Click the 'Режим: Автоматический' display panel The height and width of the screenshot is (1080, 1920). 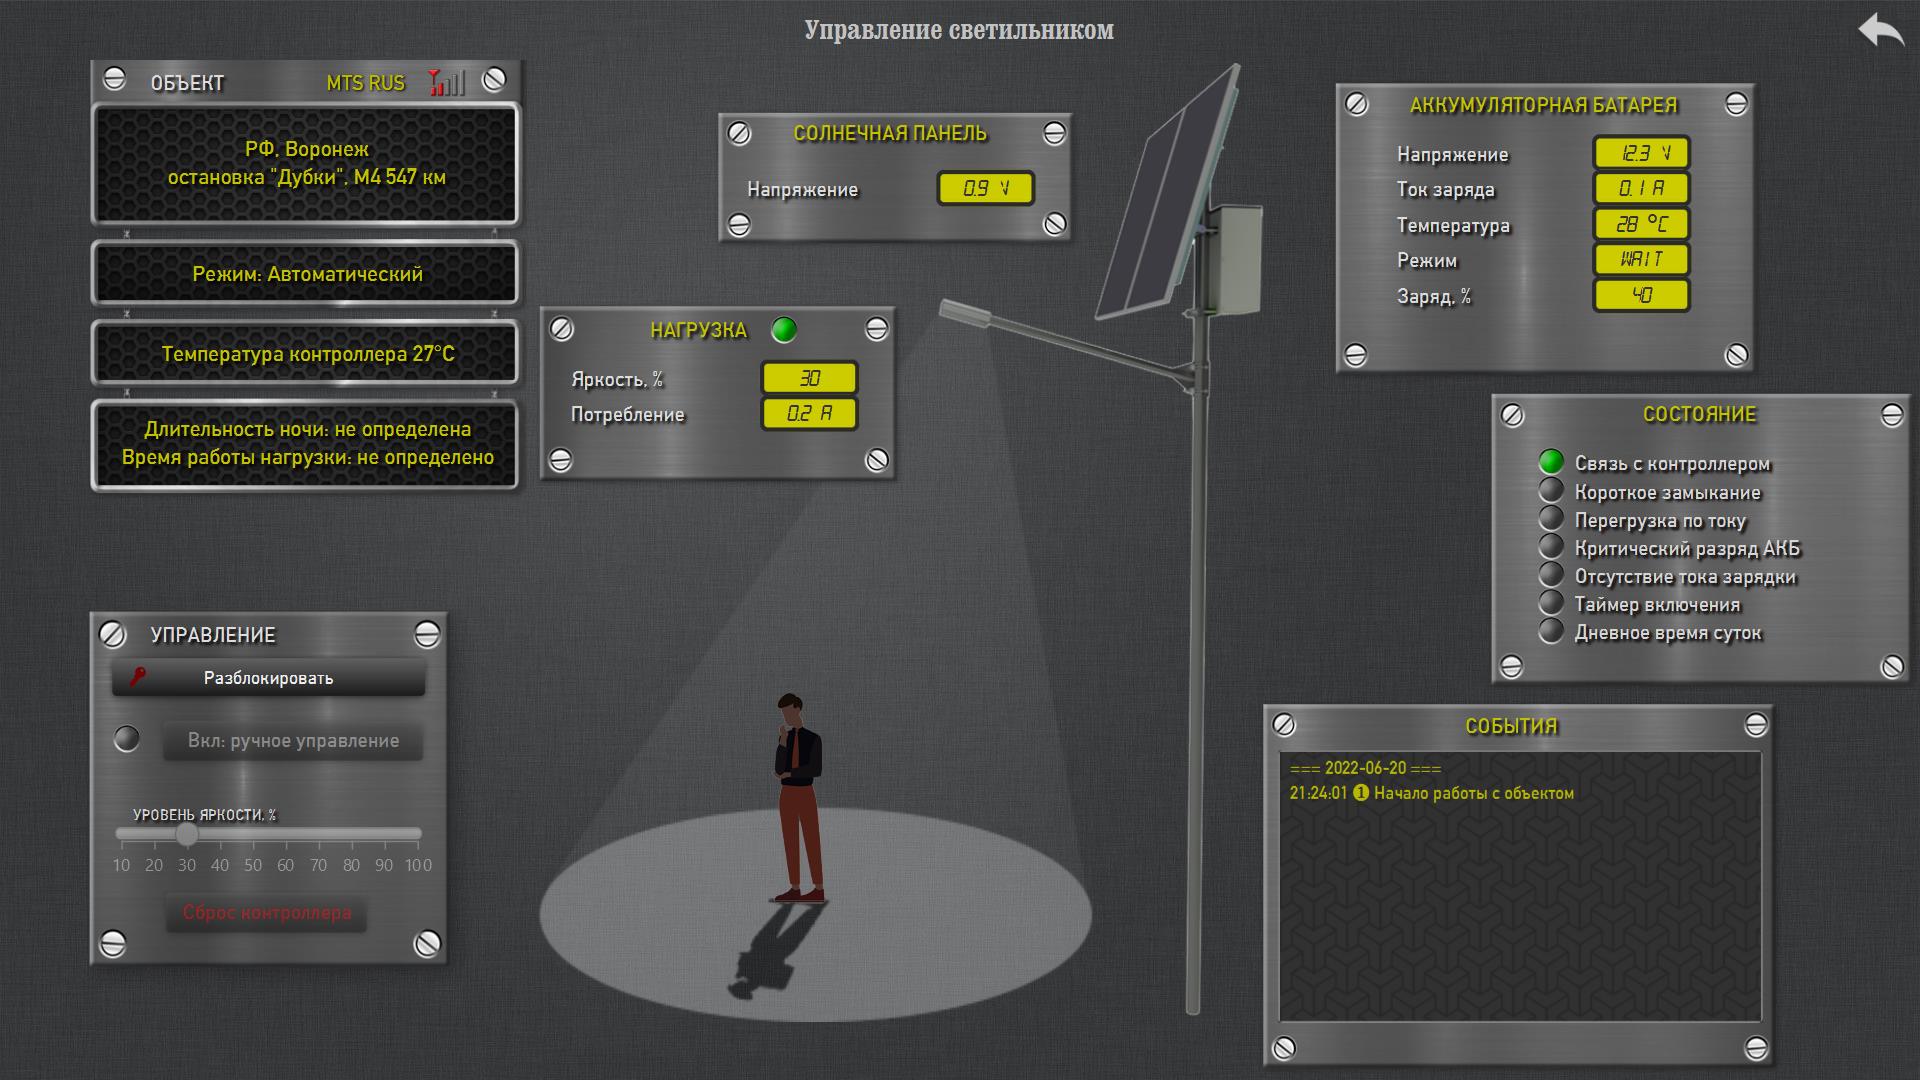[x=306, y=273]
